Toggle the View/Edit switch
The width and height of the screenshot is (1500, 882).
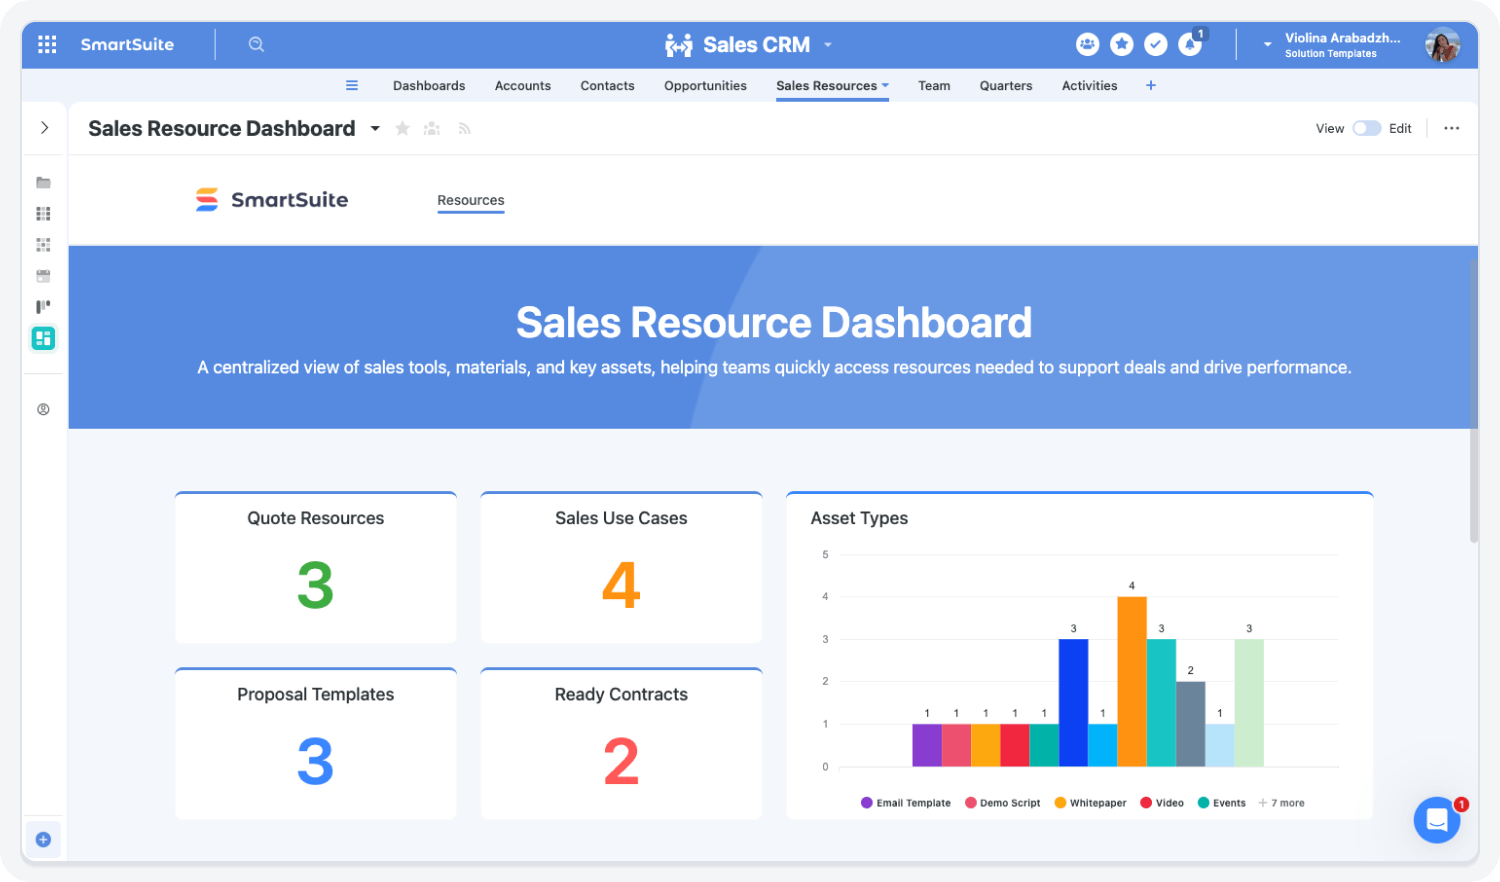1366,128
